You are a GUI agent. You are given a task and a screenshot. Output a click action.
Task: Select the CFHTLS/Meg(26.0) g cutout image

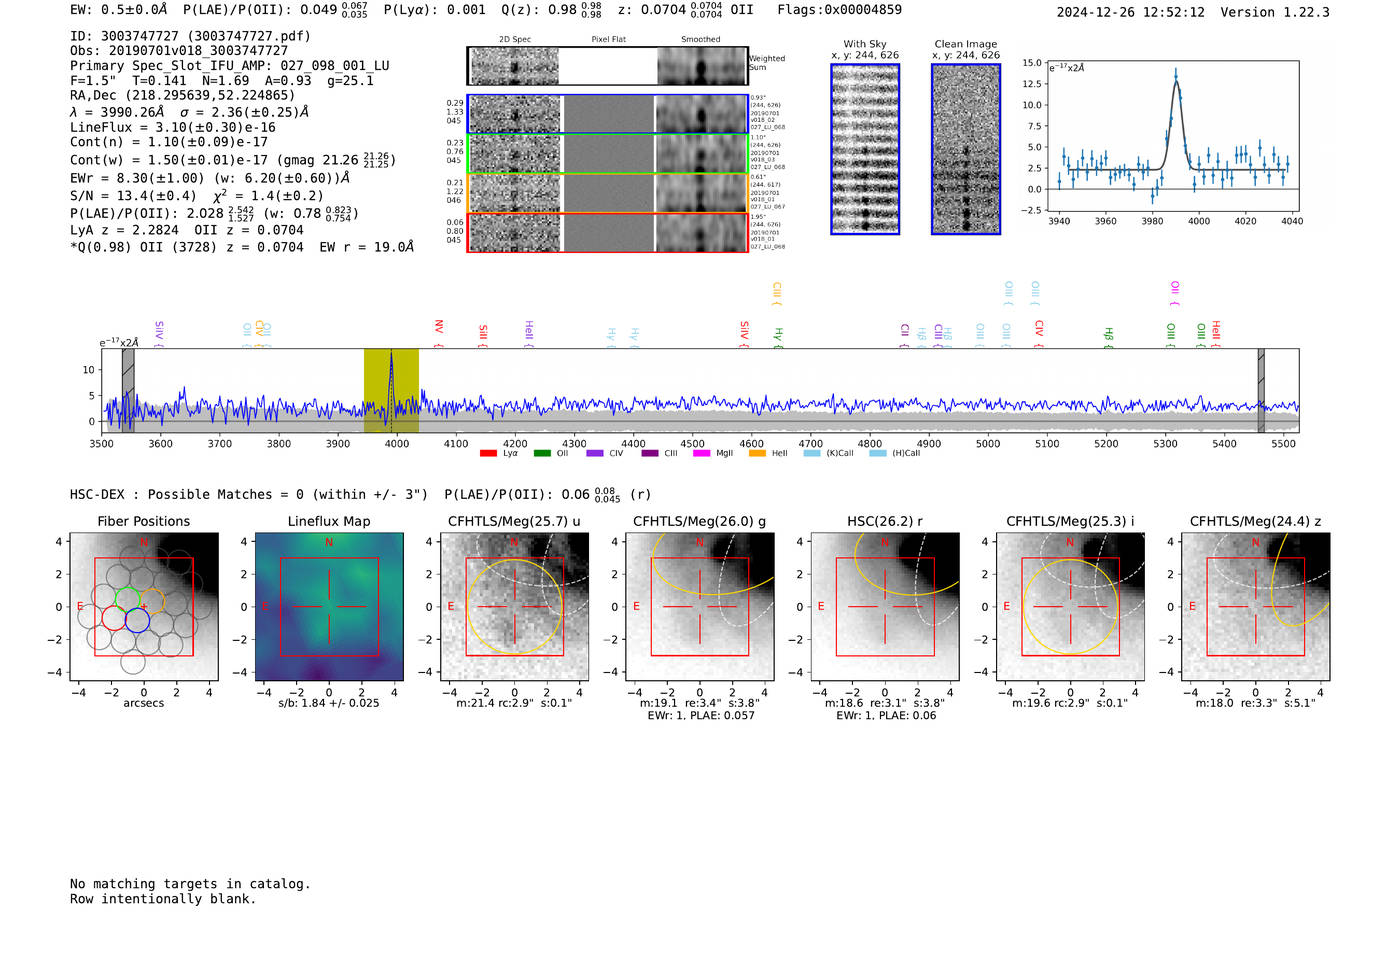pos(700,607)
